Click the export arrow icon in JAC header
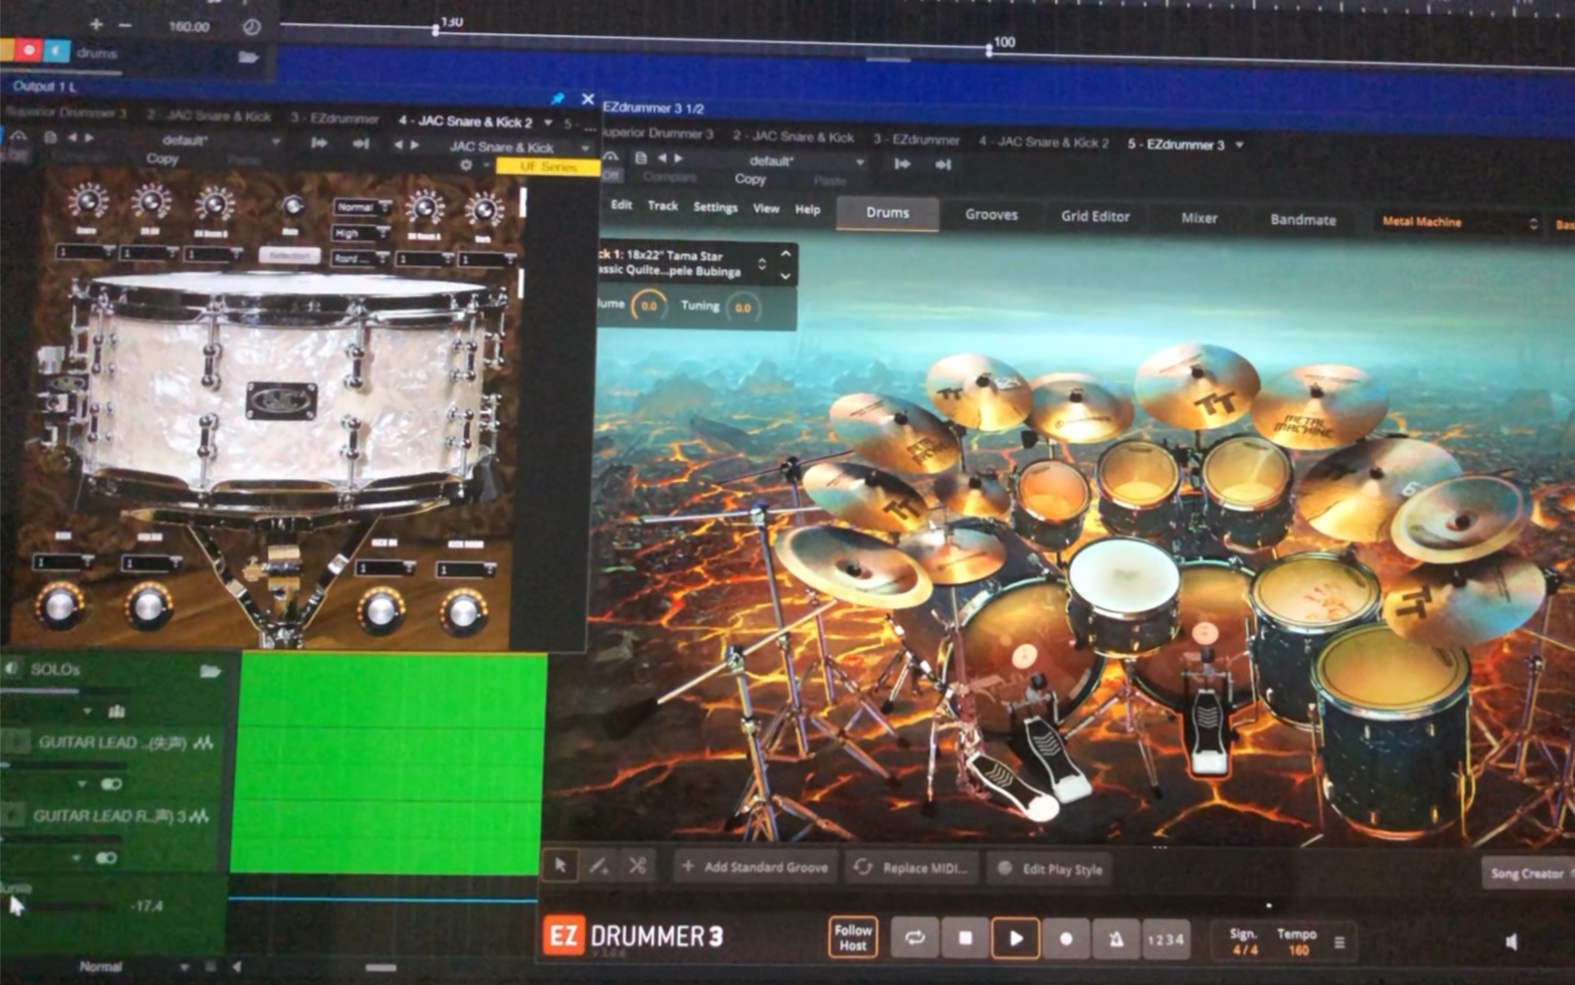Screen dimensions: 1575x985 (361, 144)
